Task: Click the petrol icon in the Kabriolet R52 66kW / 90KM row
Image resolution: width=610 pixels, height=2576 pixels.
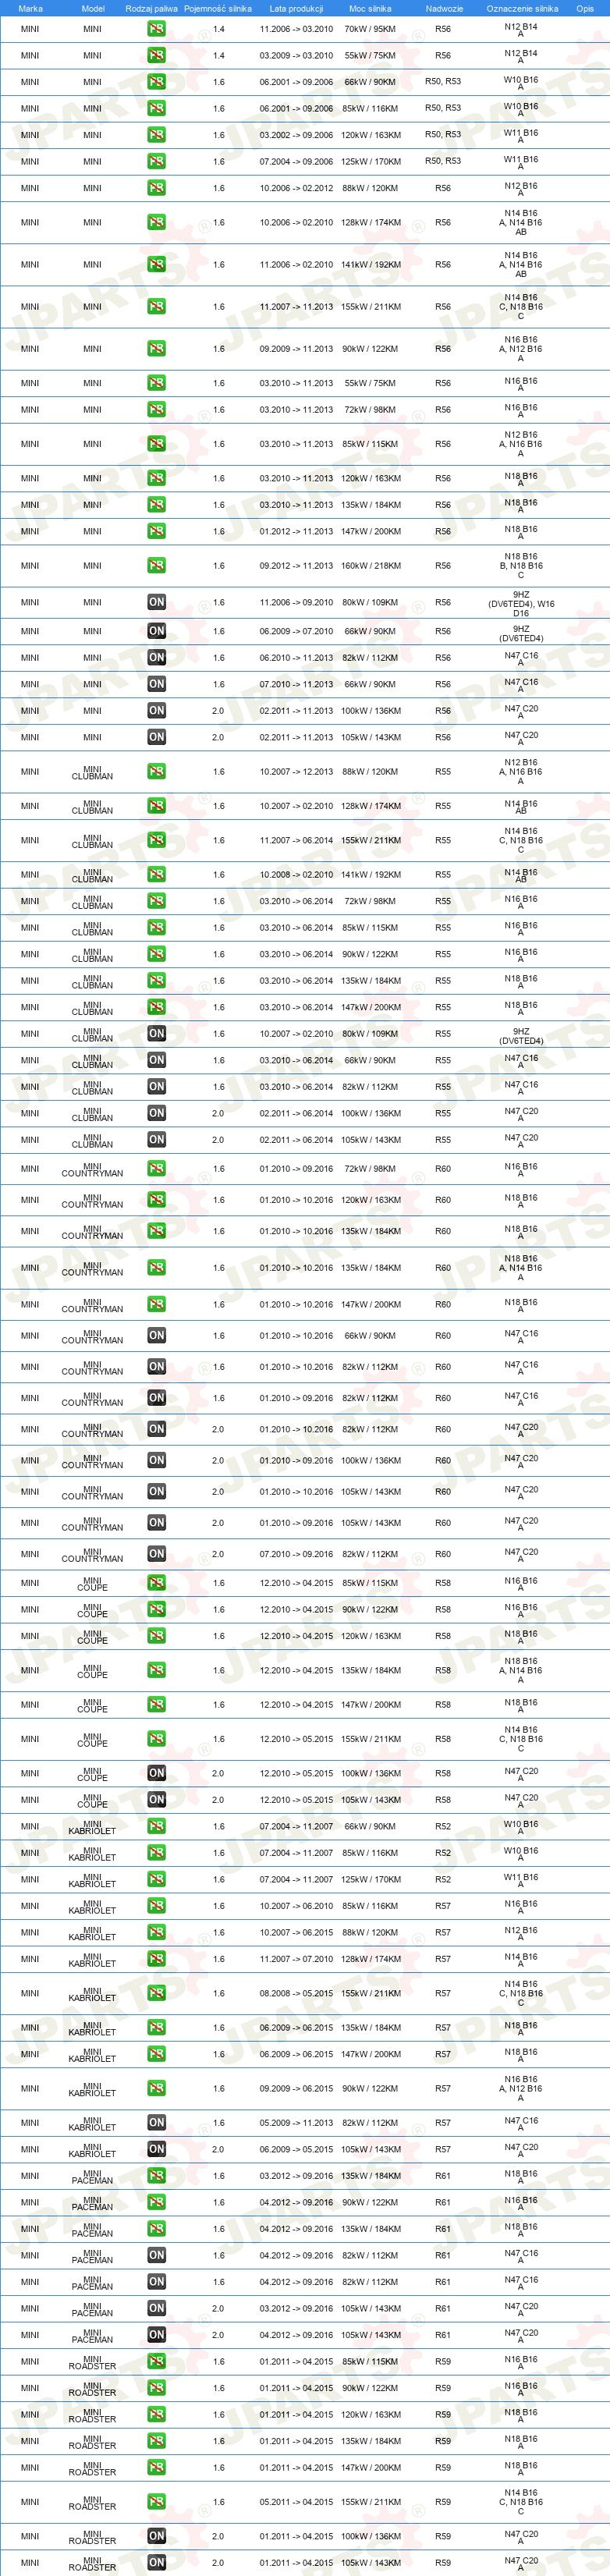Action: [x=156, y=1827]
